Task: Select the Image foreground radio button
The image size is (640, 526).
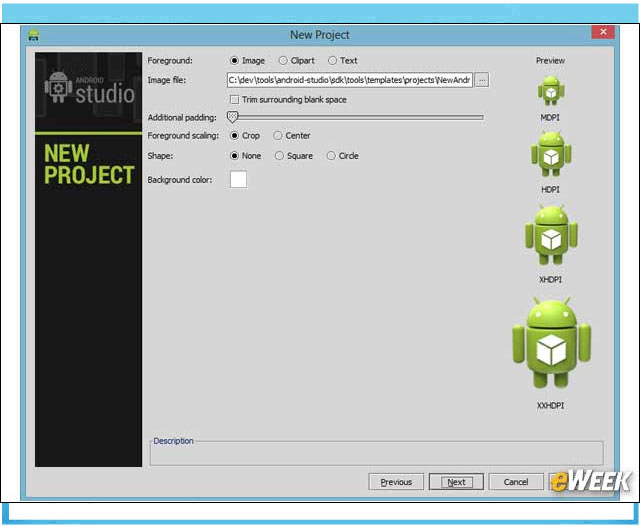Action: 234,60
